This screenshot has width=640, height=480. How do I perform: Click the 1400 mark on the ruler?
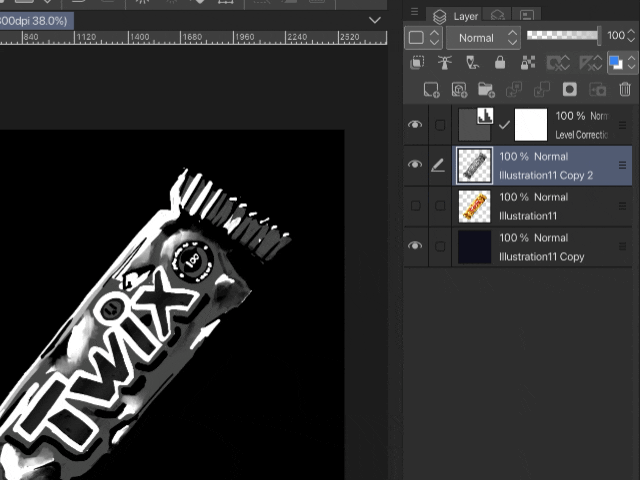(x=140, y=37)
